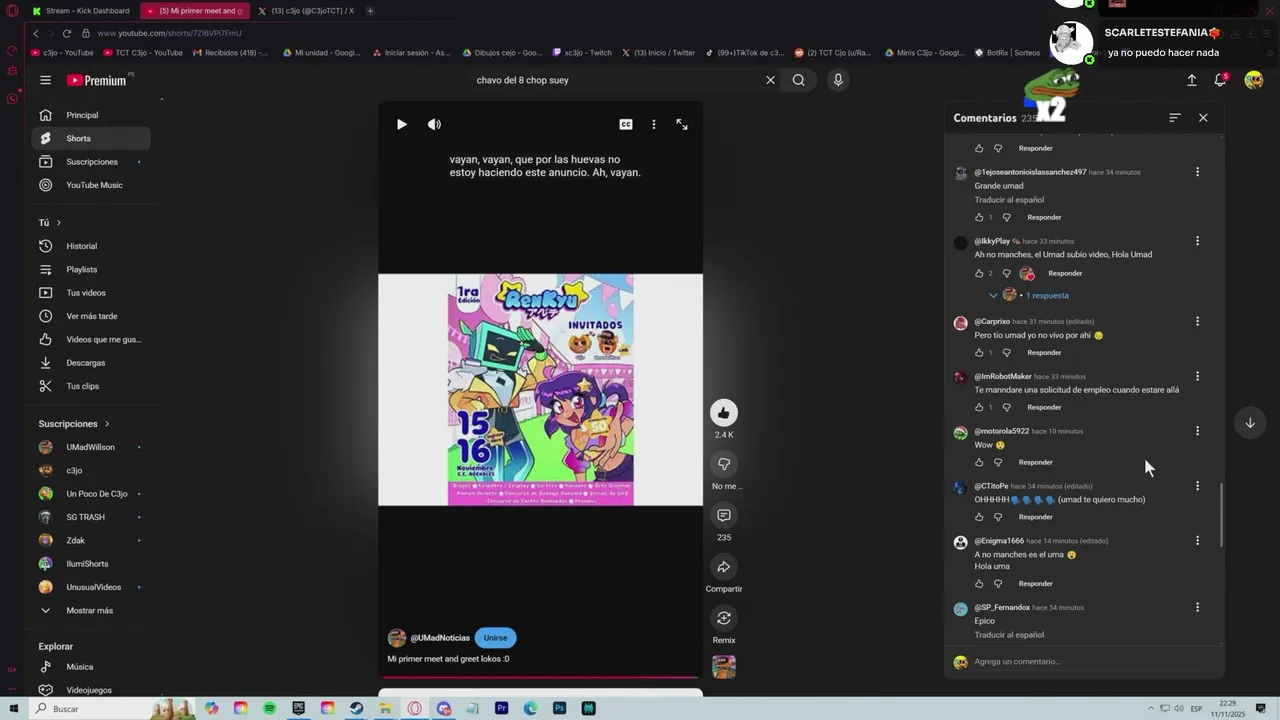This screenshot has width=1280, height=720.
Task: Click Traducir al español under Epico
Action: (x=1009, y=635)
